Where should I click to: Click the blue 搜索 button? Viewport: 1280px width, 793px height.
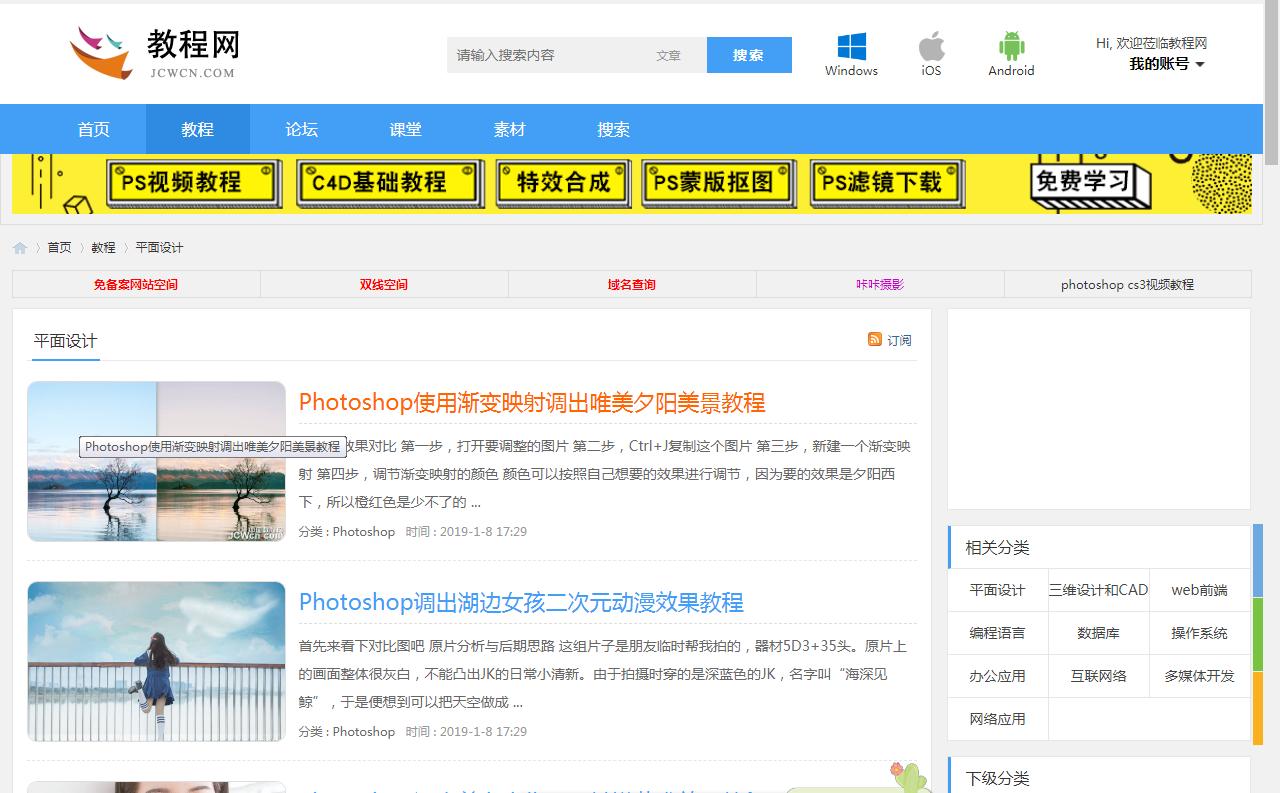(749, 55)
